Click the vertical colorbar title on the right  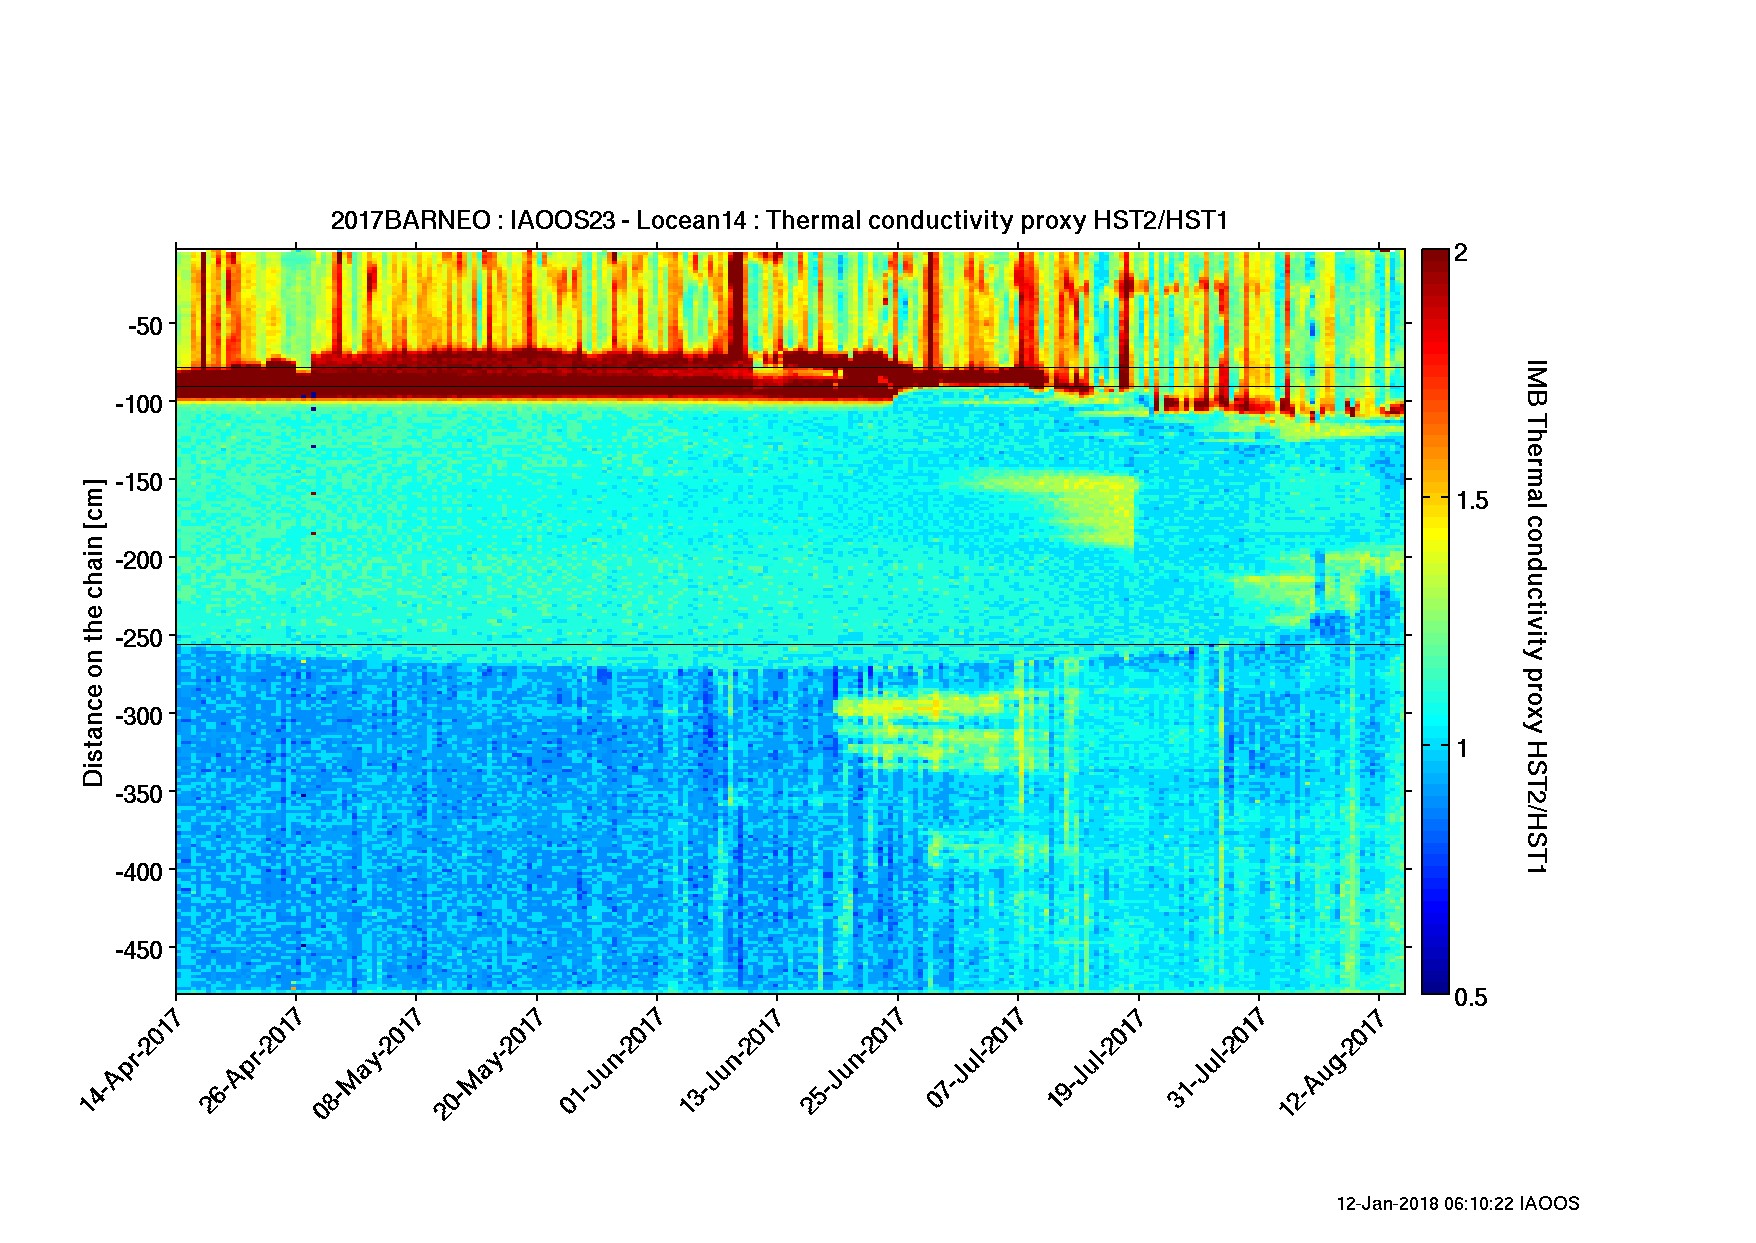[1535, 617]
